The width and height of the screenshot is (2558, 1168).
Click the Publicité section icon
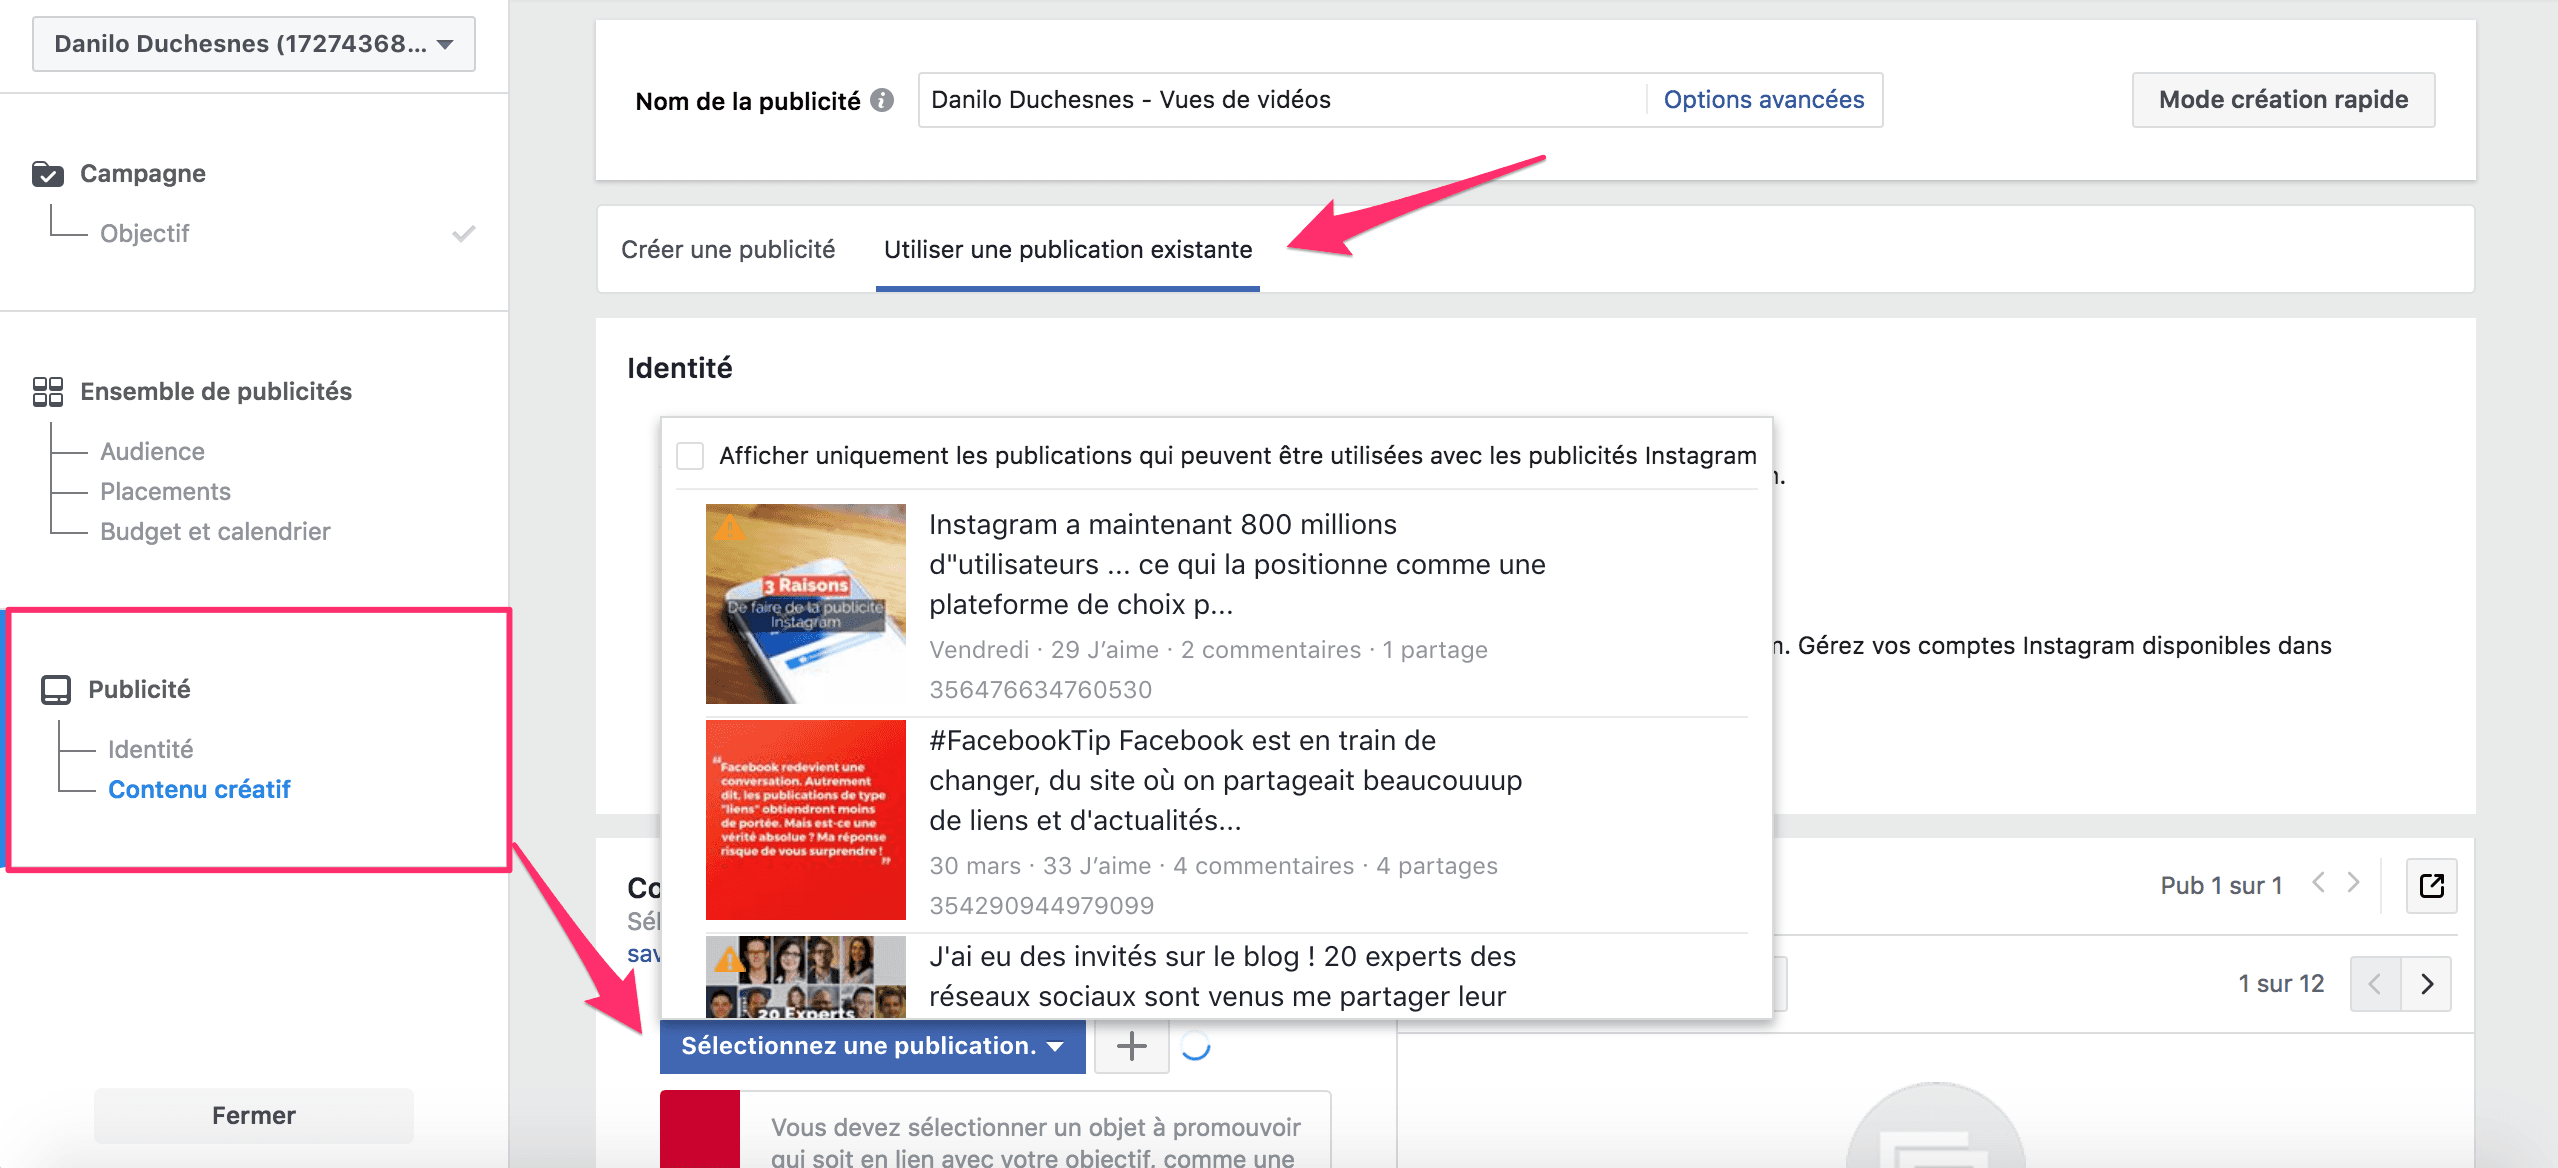tap(56, 690)
